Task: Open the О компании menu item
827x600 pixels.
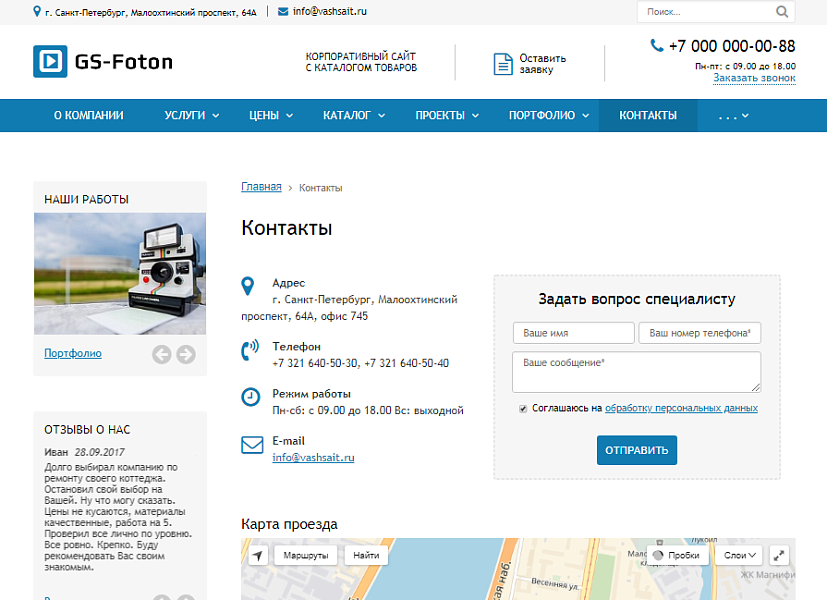Action: (88, 116)
